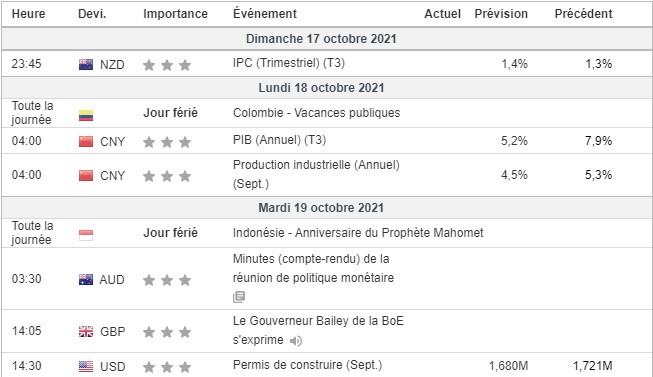Viewport: 653px width, 377px height.
Task: Open the minutes document icon
Action: (239, 297)
